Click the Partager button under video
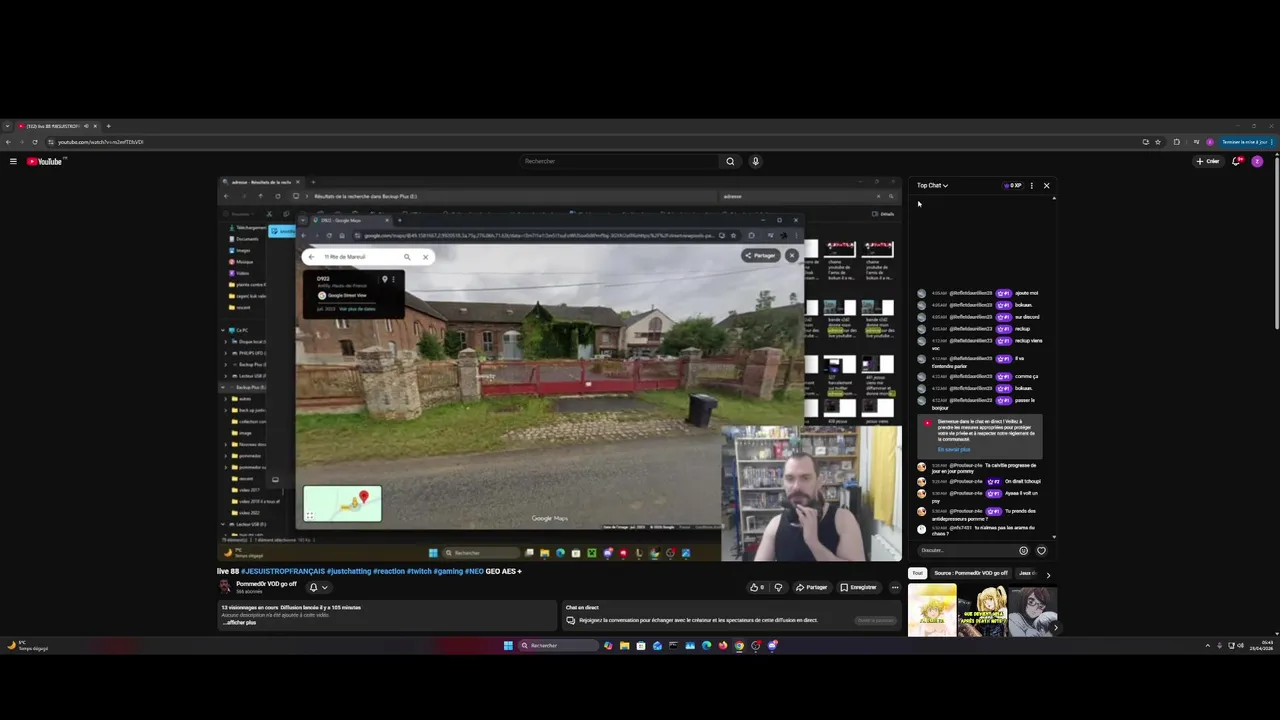1280x720 pixels. (812, 587)
